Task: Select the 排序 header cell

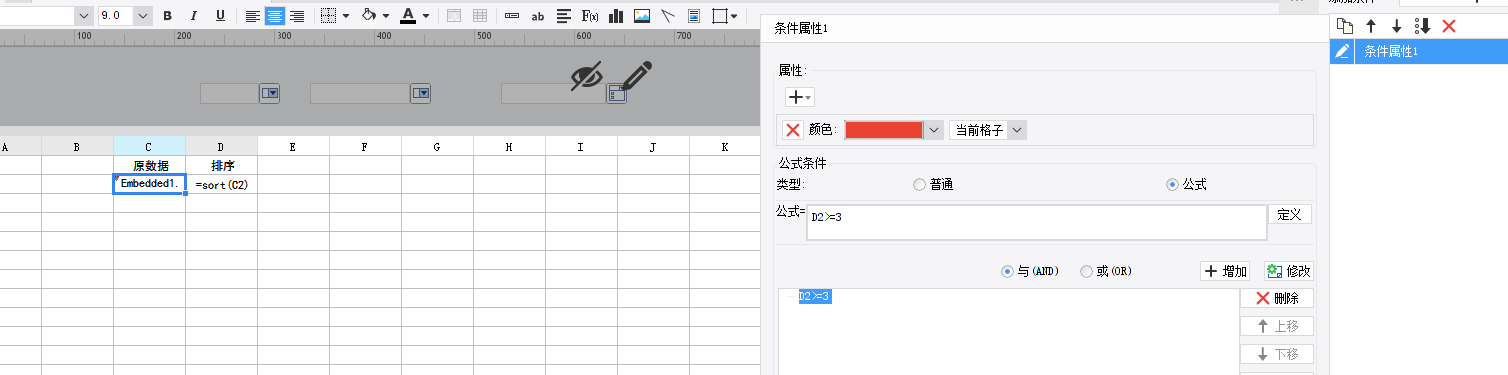Action: [221, 165]
